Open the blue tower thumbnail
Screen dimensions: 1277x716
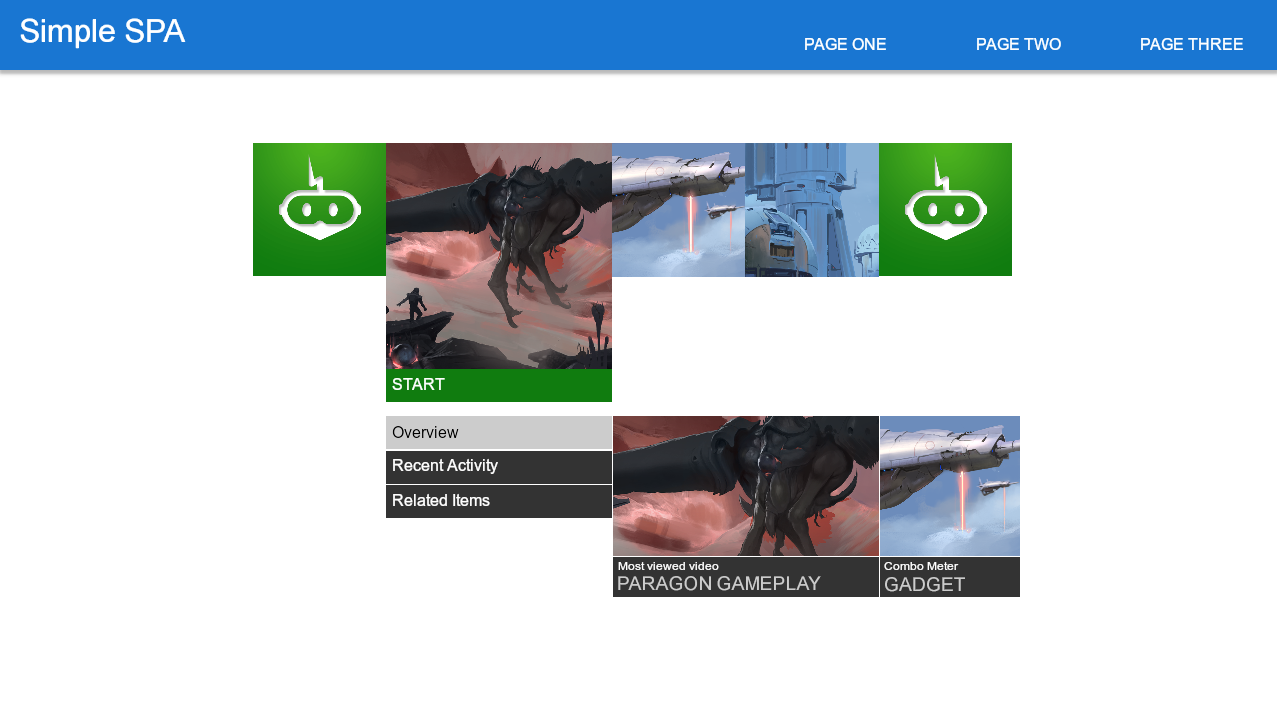coord(812,210)
